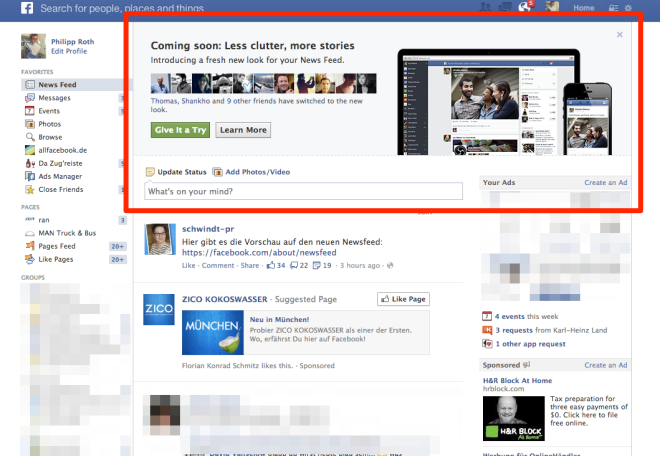
Task: Open Close Friends list with star icon
Action: point(61,189)
